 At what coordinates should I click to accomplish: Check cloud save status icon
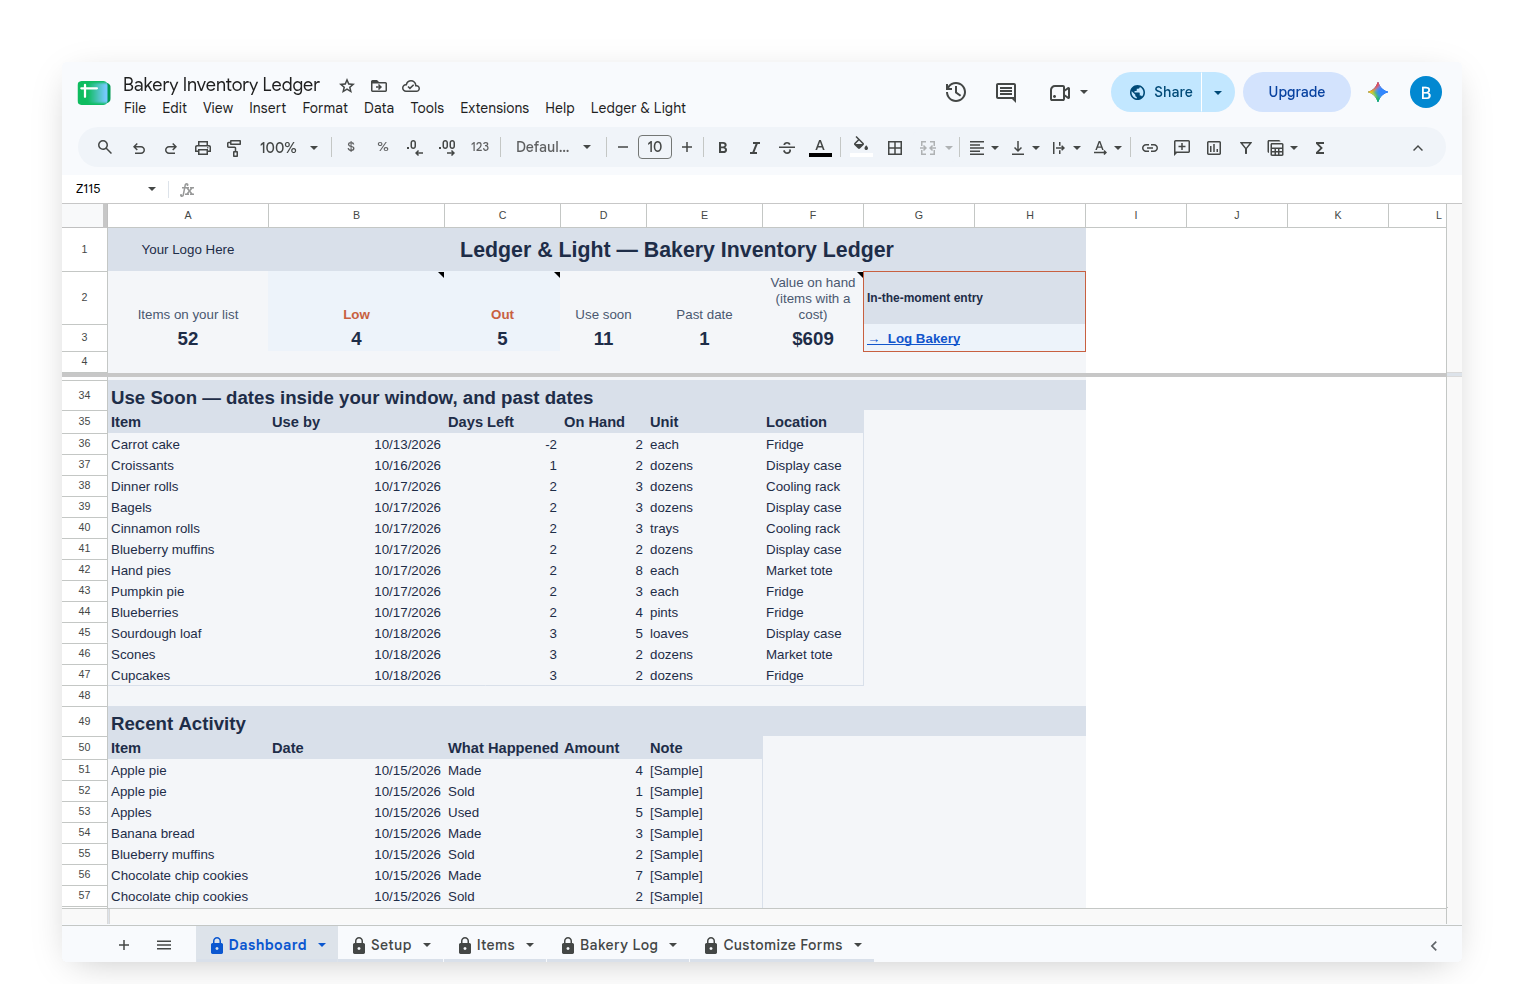pos(411,86)
